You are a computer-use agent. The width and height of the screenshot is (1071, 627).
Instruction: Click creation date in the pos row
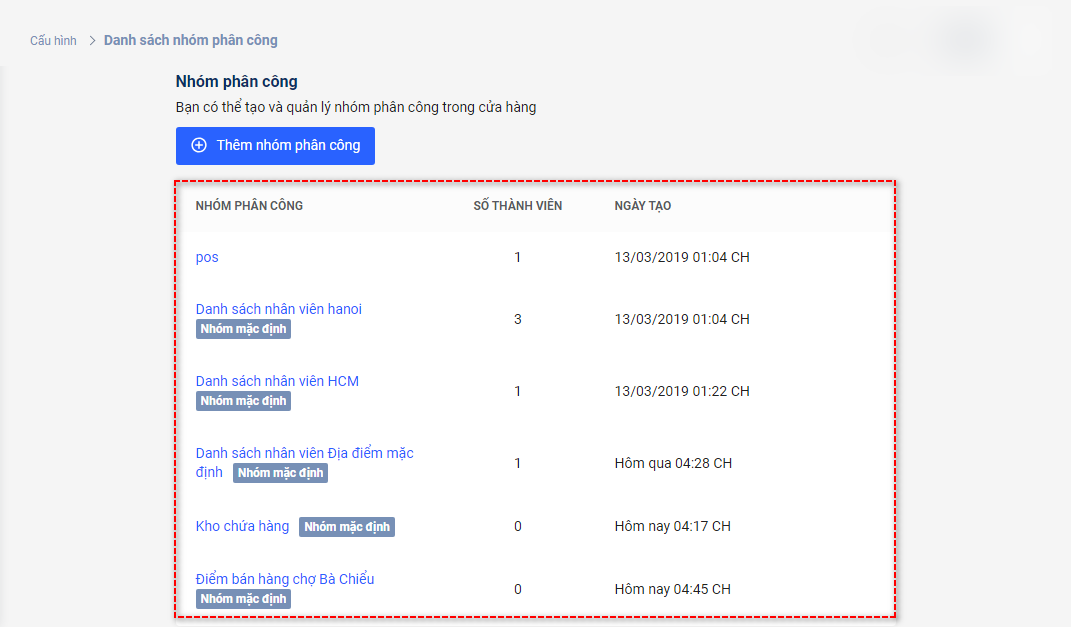coord(682,257)
